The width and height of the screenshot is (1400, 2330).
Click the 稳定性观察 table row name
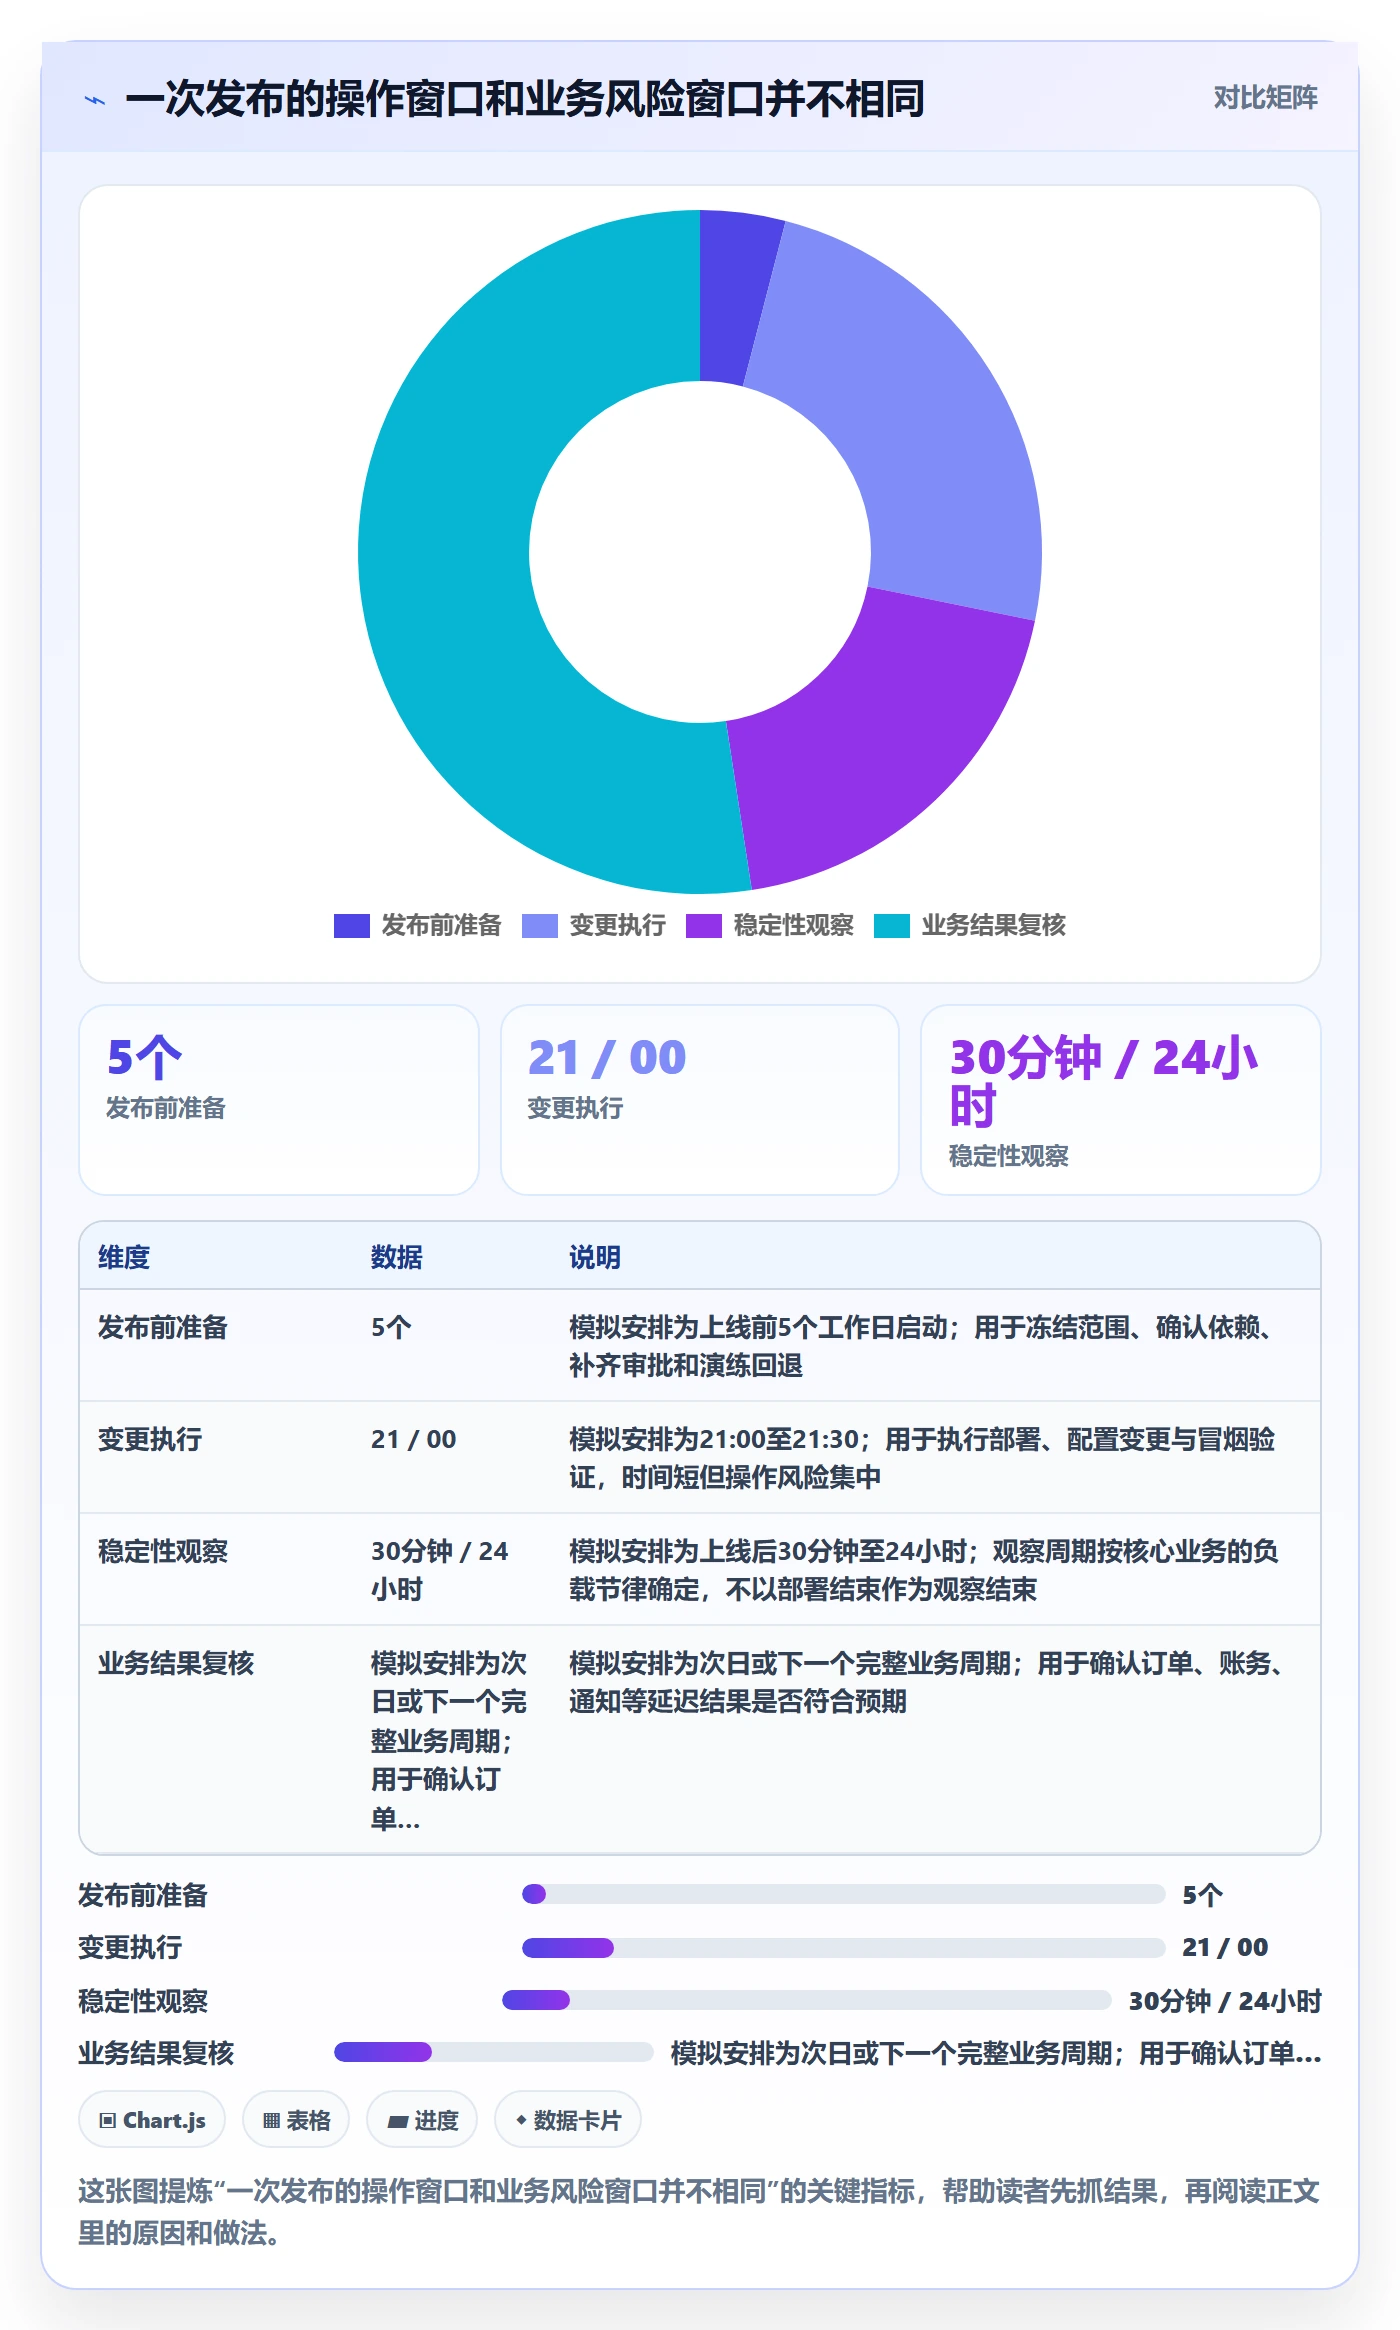(163, 1551)
